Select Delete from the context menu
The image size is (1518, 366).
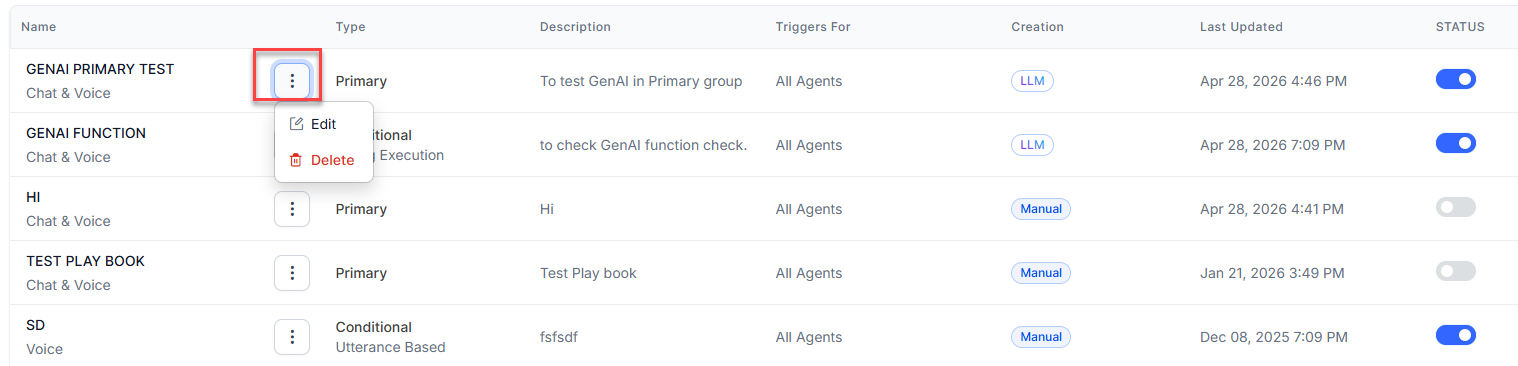[324, 160]
